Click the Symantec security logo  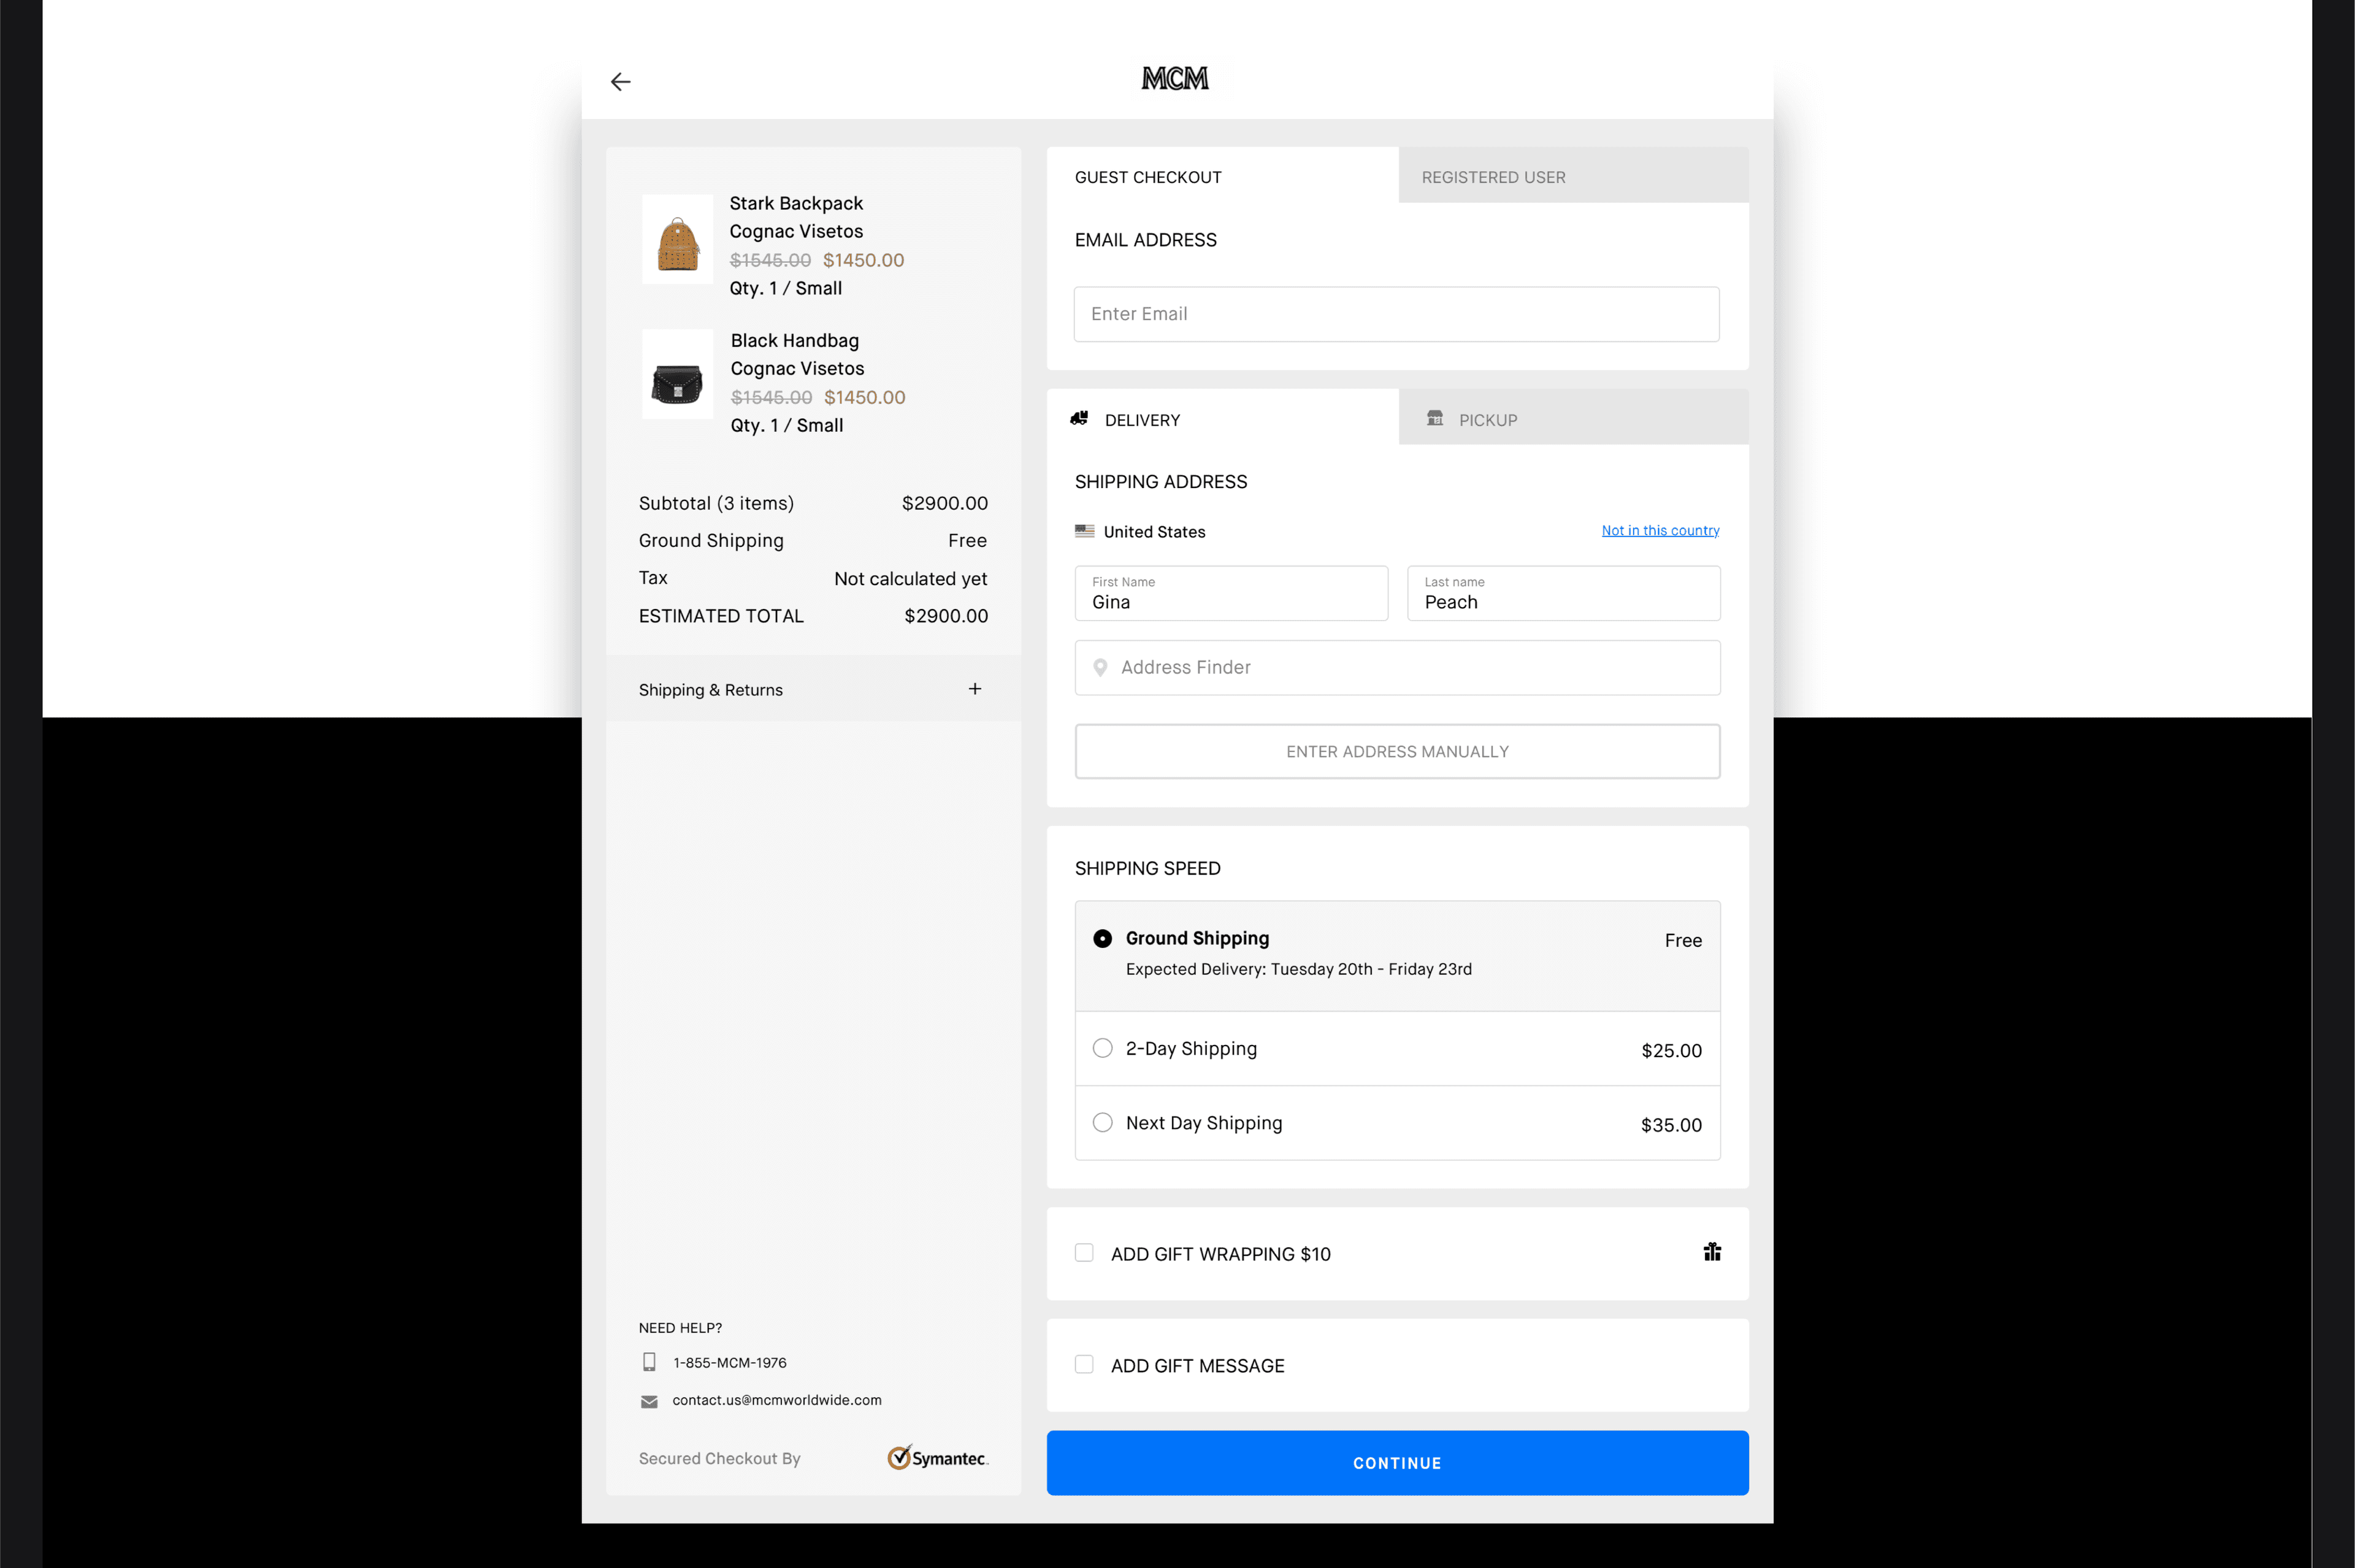click(937, 1458)
